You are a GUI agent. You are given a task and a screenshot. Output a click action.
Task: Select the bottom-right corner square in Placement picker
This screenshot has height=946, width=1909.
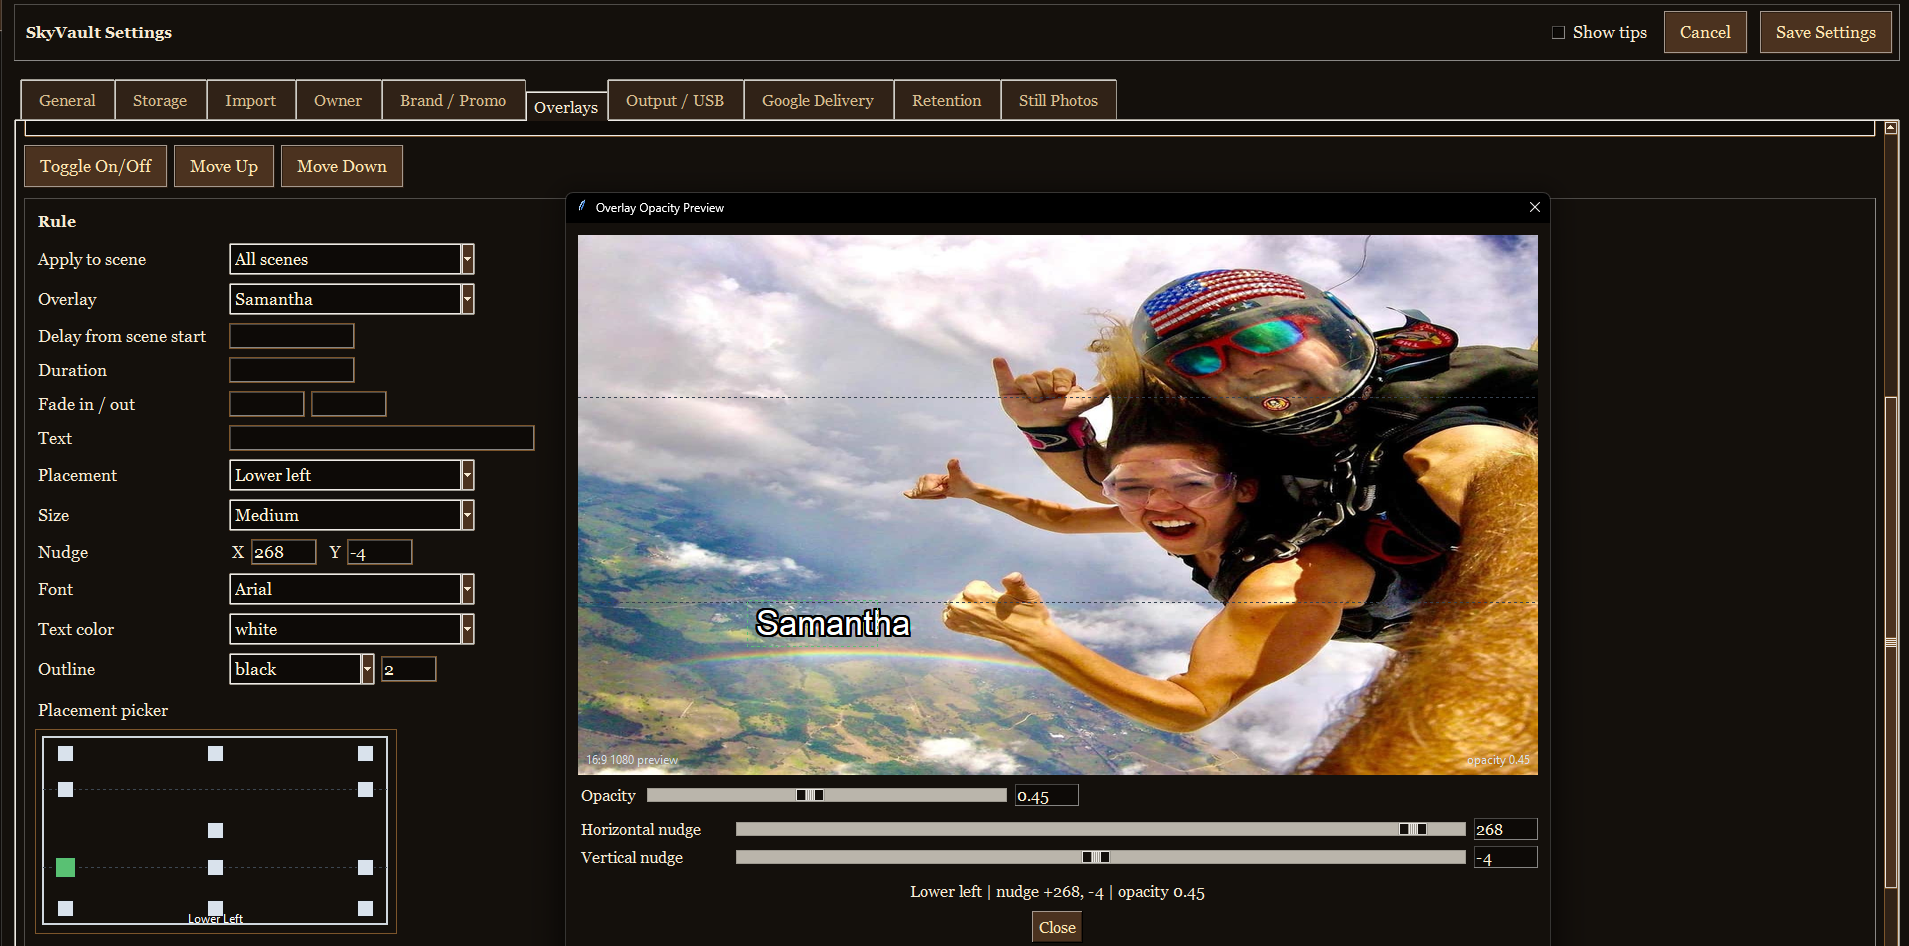point(365,908)
